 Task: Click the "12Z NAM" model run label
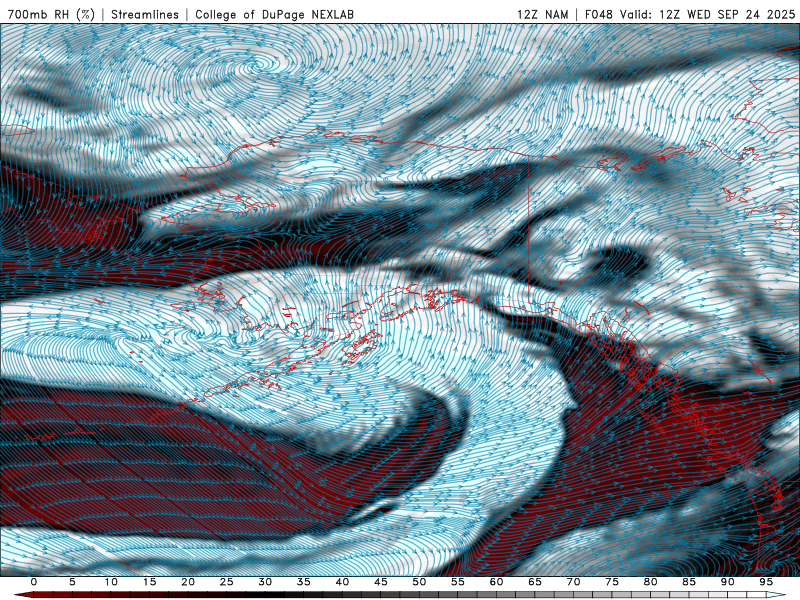click(542, 14)
